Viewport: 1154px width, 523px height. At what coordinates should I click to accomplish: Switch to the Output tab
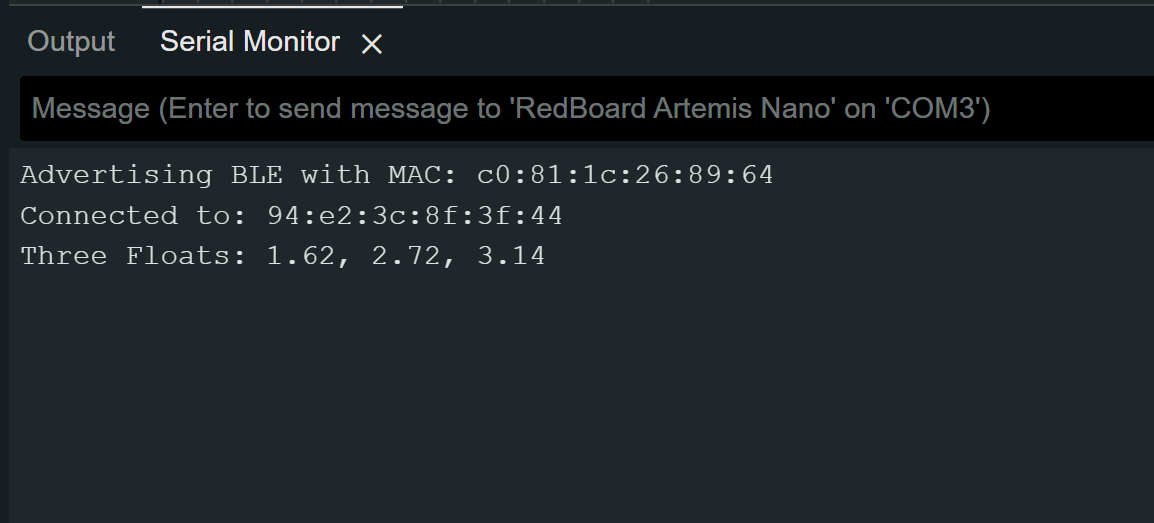pos(71,42)
